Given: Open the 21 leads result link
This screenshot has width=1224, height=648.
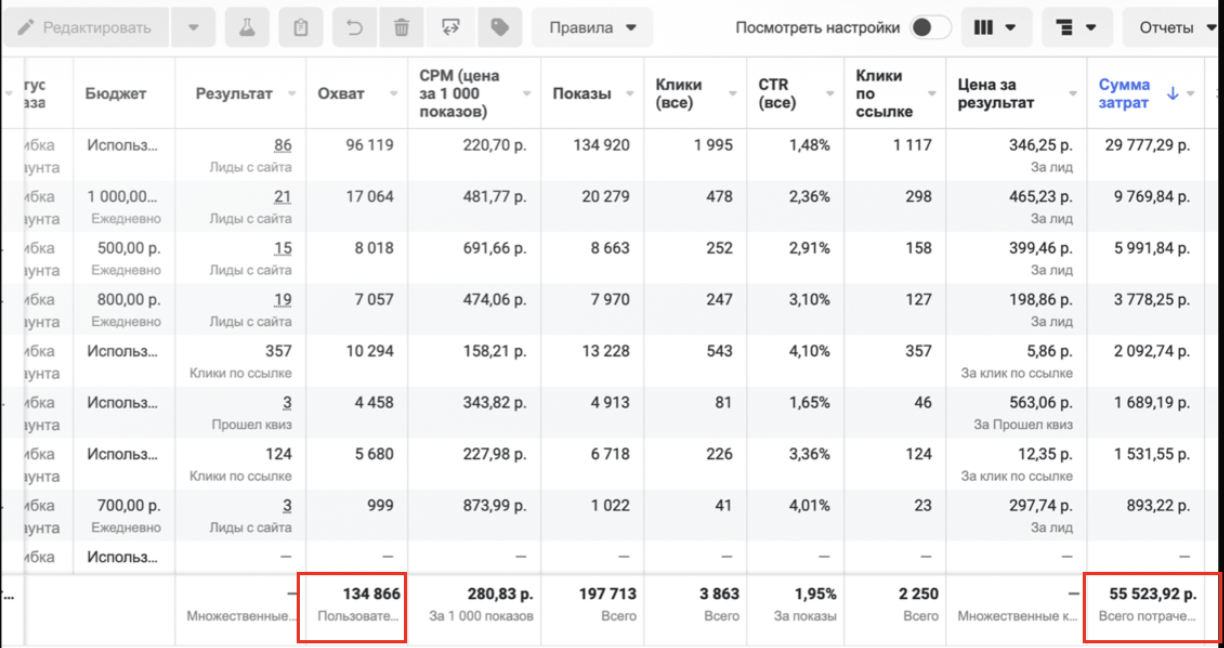Looking at the screenshot, I should [283, 197].
